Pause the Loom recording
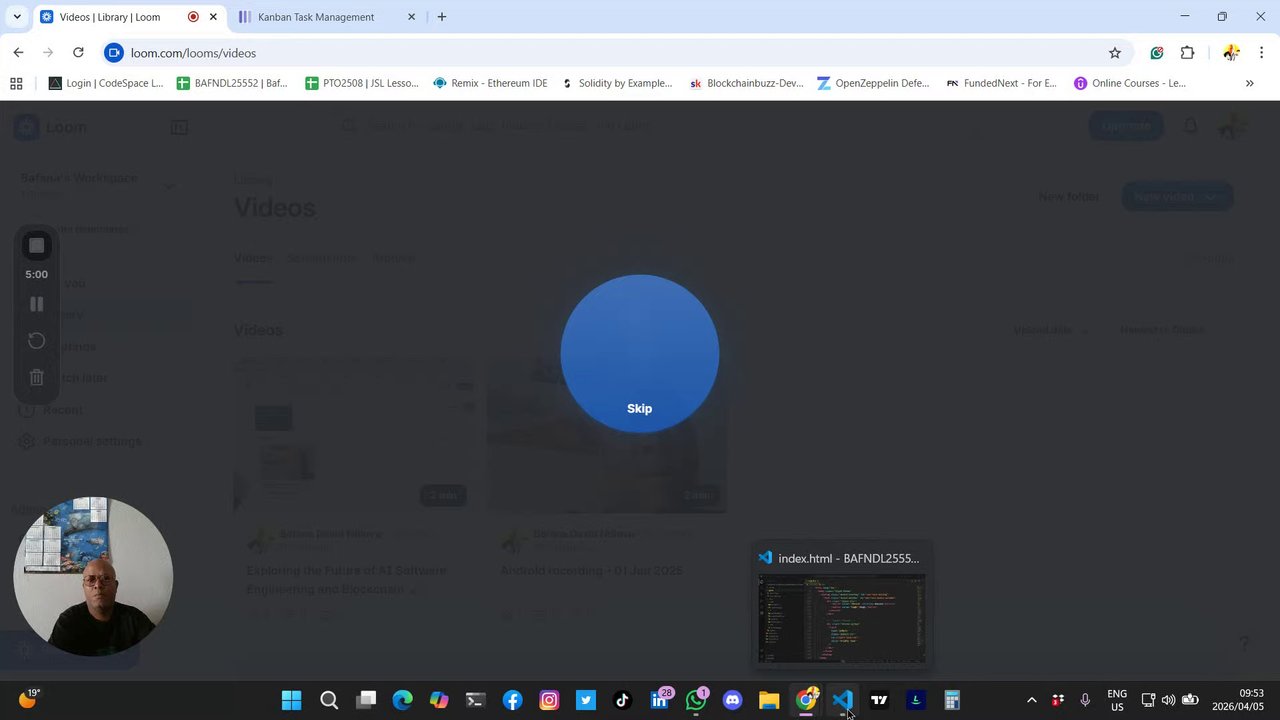 [x=36, y=304]
